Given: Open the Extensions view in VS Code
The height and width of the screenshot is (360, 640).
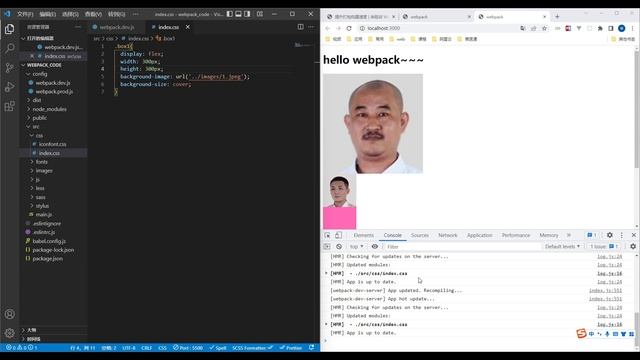Looking at the screenshot, I should pos(9,107).
